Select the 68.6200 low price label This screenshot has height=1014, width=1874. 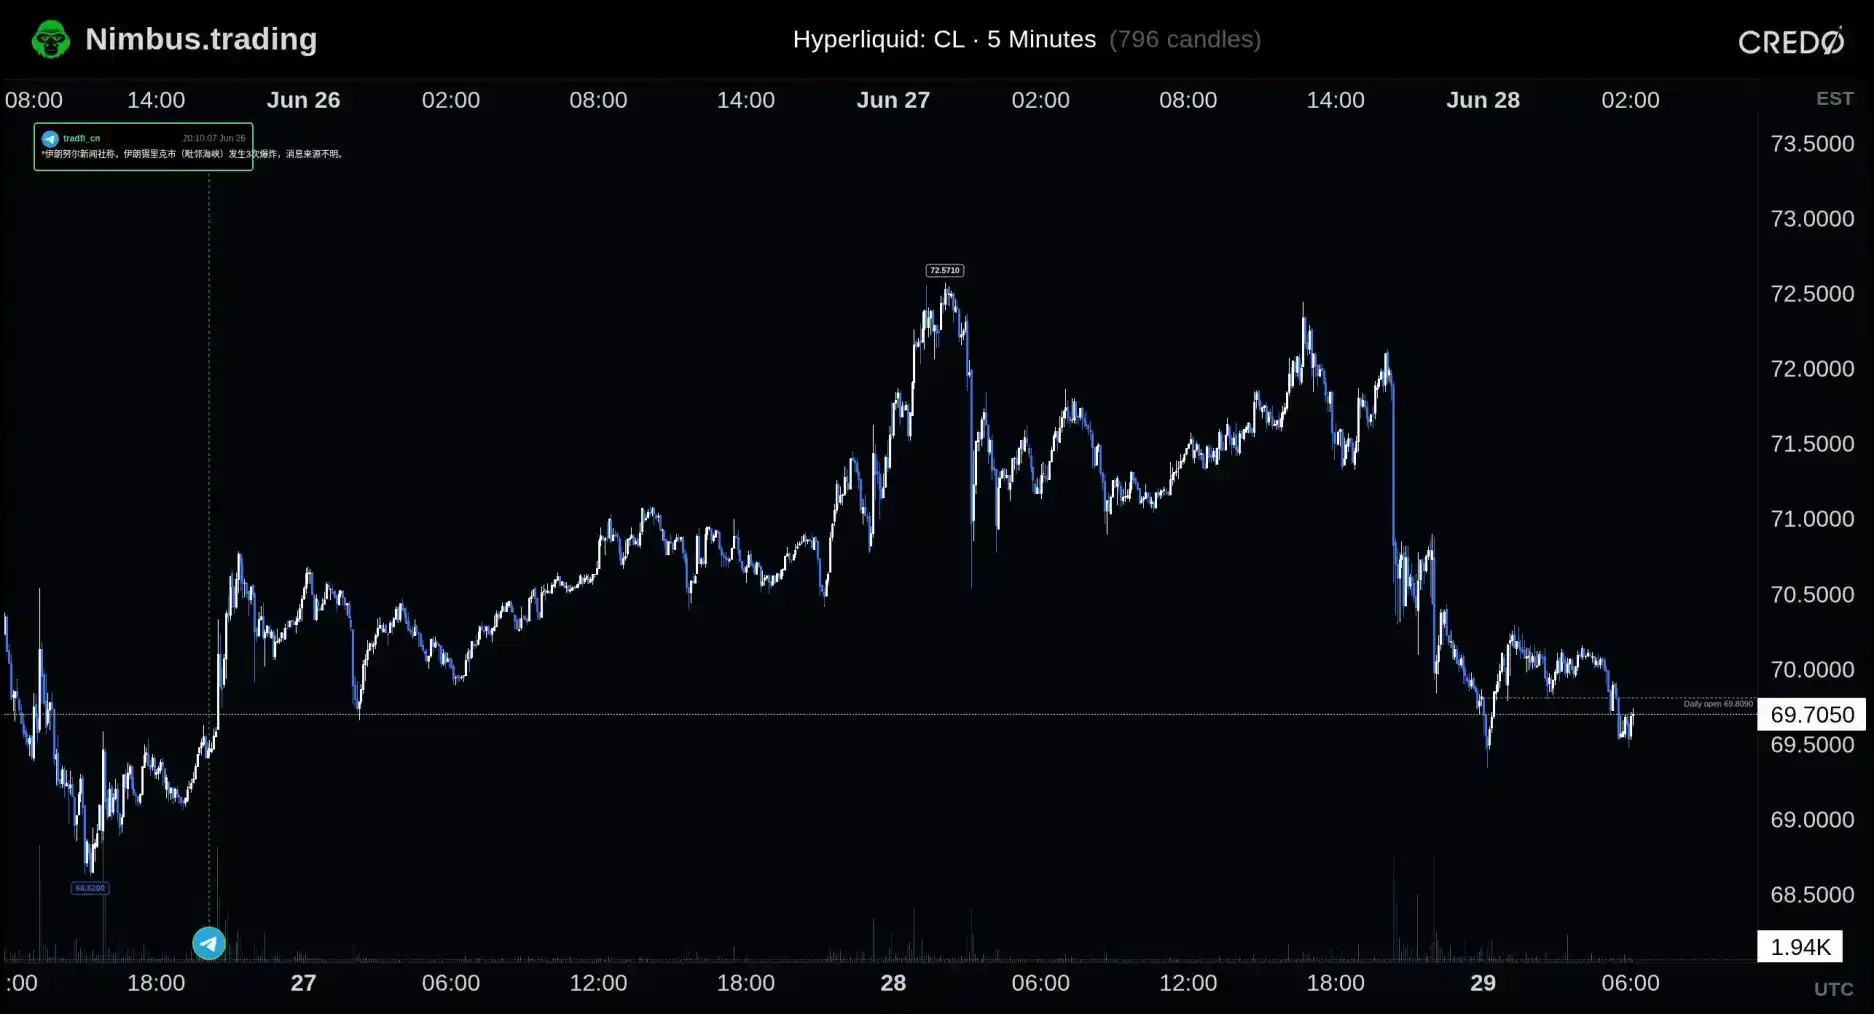coord(90,888)
